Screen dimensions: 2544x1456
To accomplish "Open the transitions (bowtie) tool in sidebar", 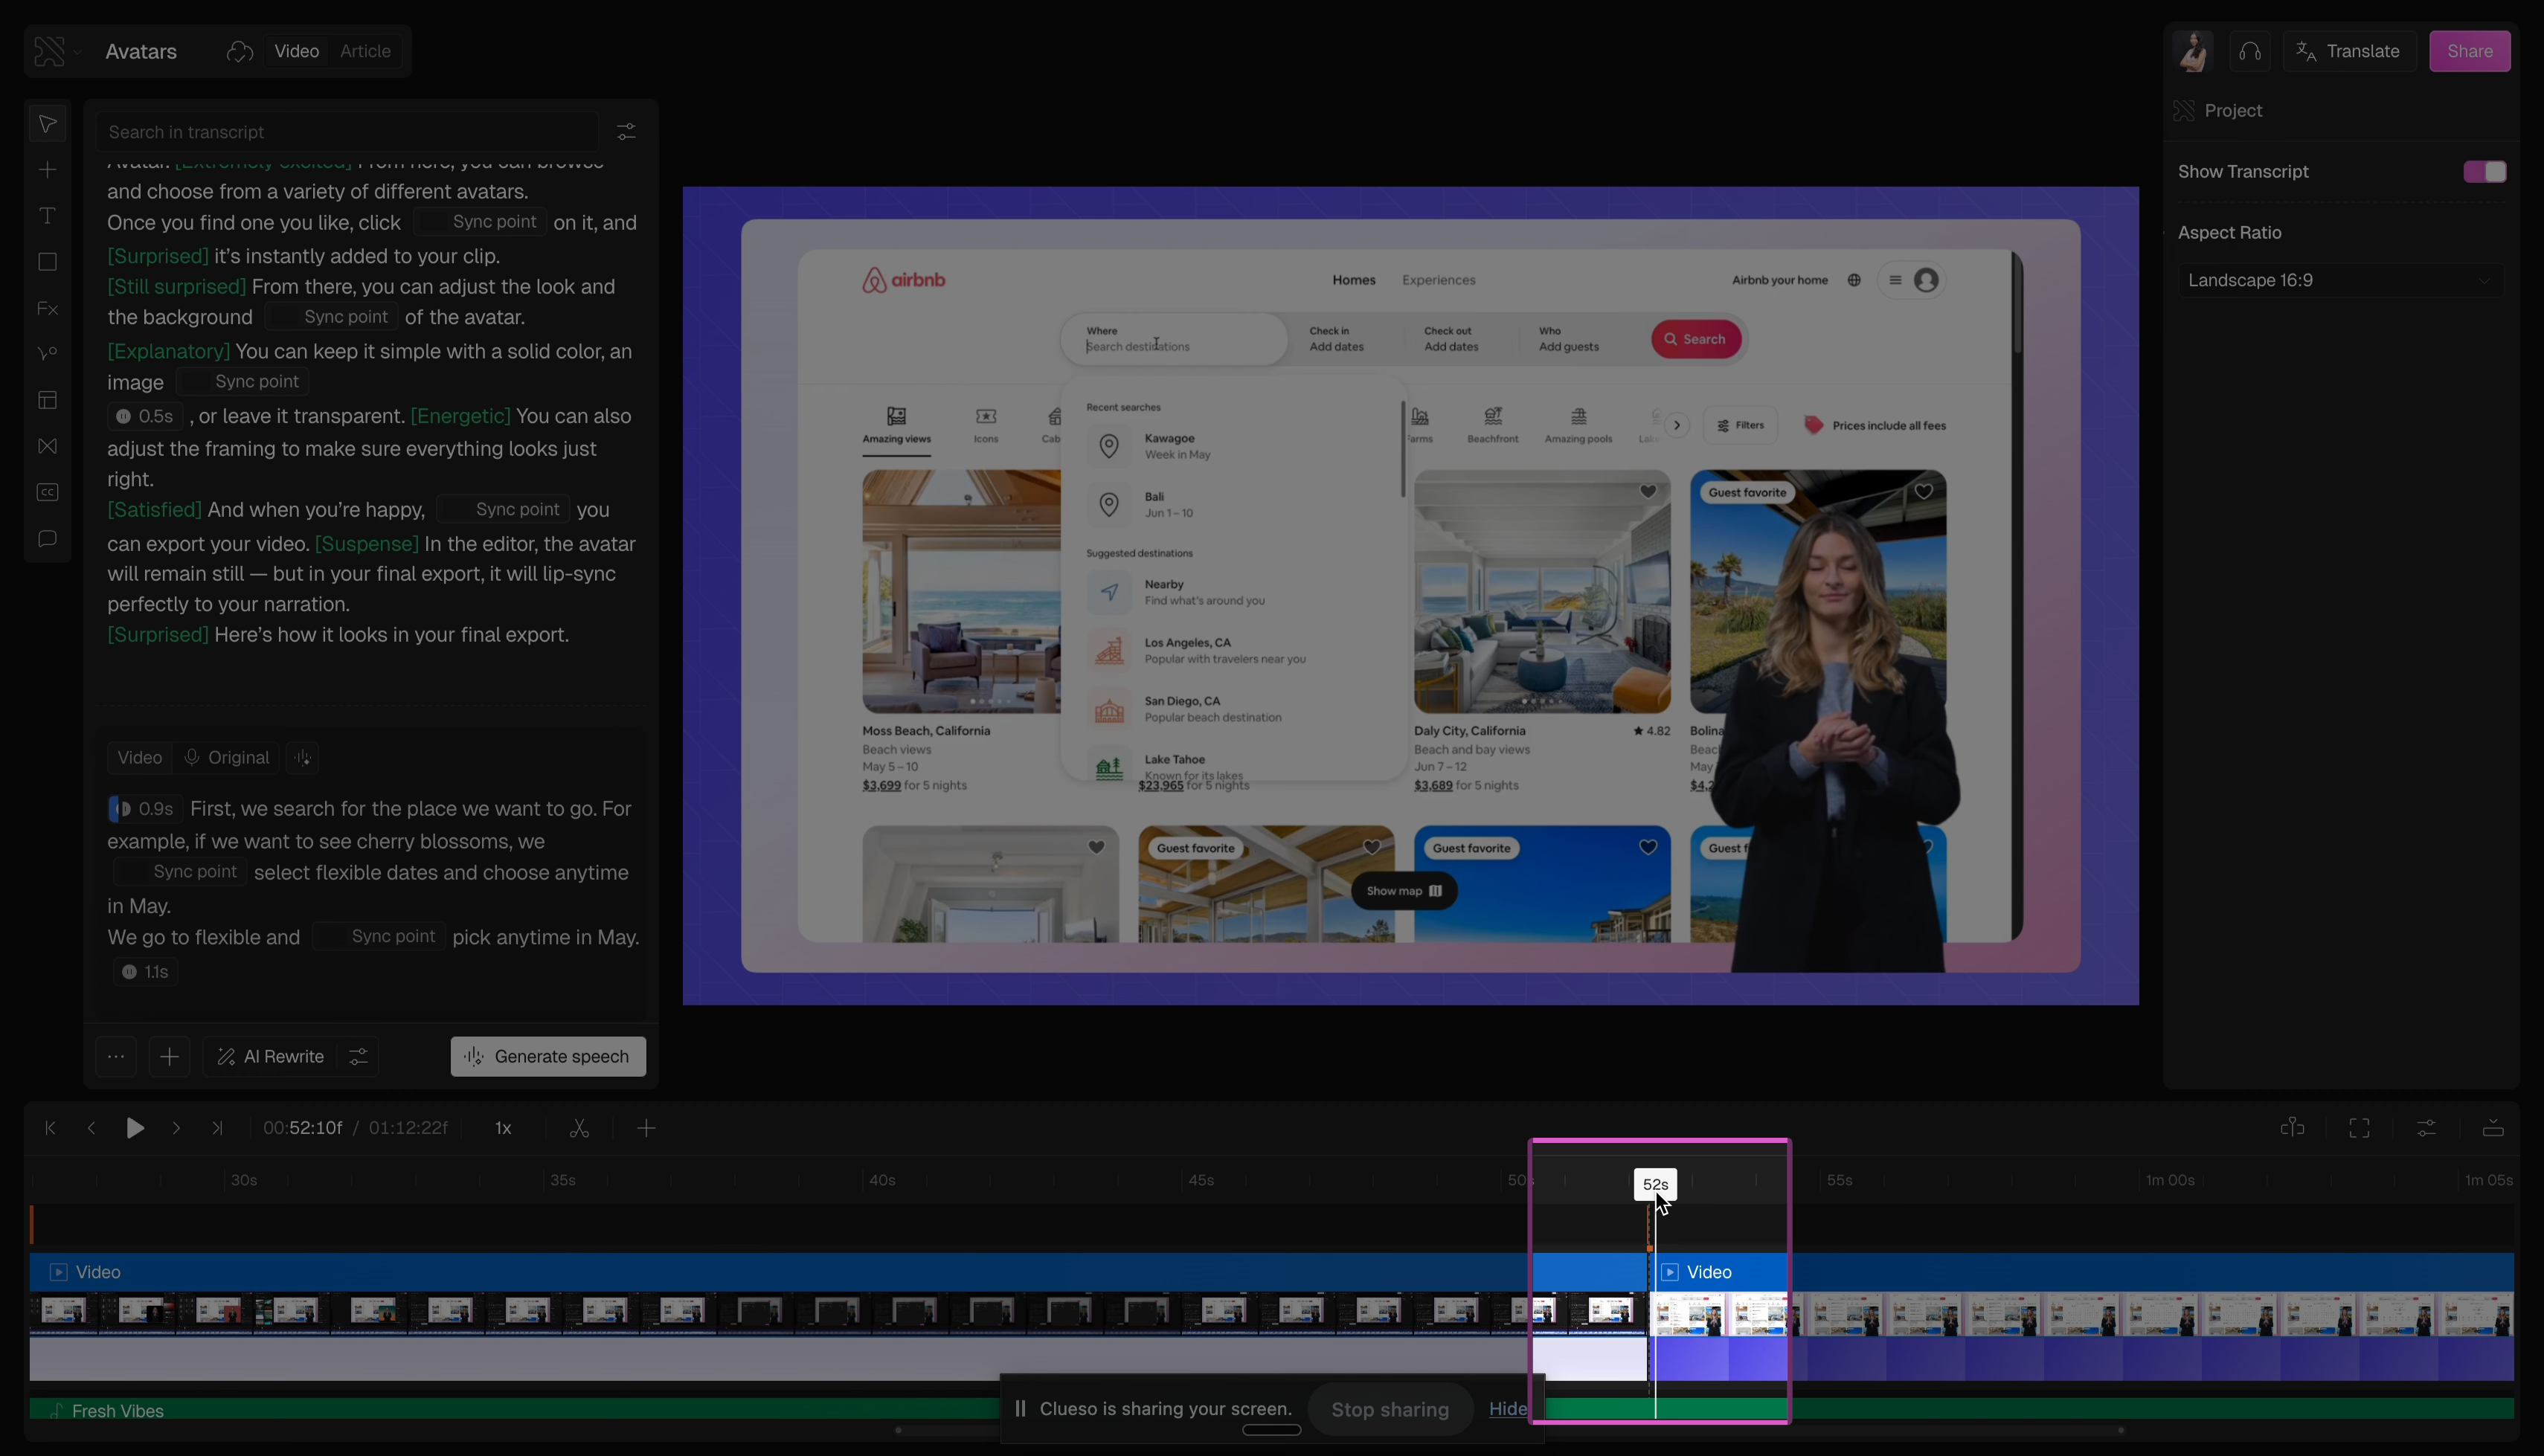I will coord(47,446).
